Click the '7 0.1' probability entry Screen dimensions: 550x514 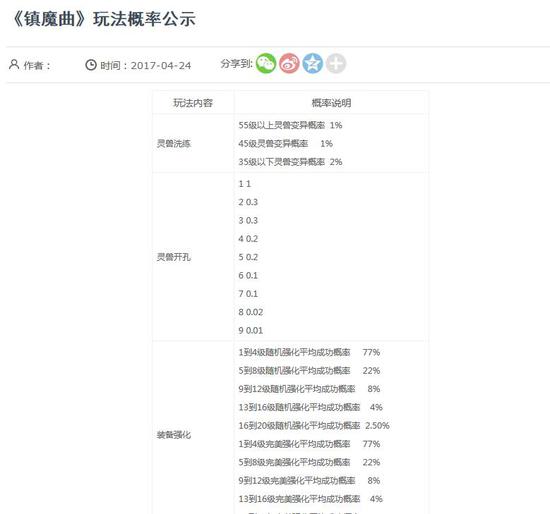pos(248,294)
